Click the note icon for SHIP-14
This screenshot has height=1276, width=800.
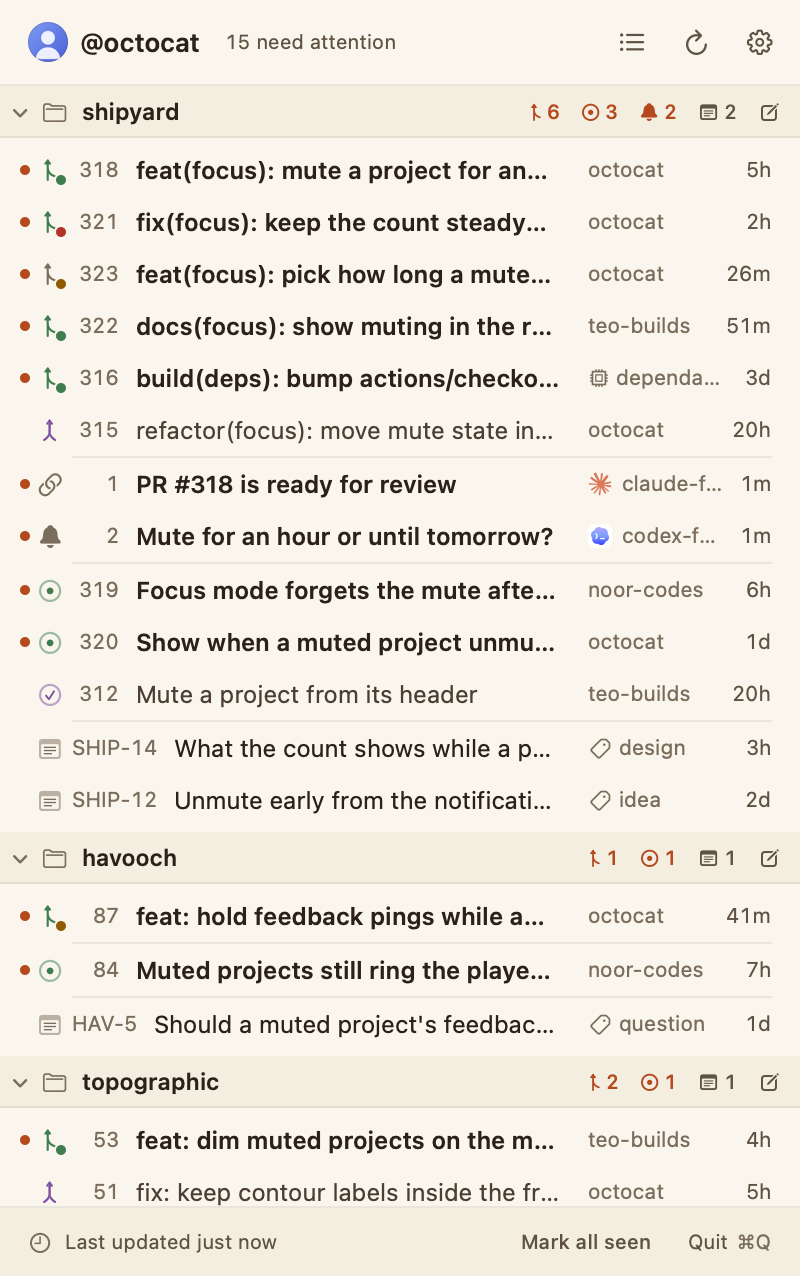(49, 748)
